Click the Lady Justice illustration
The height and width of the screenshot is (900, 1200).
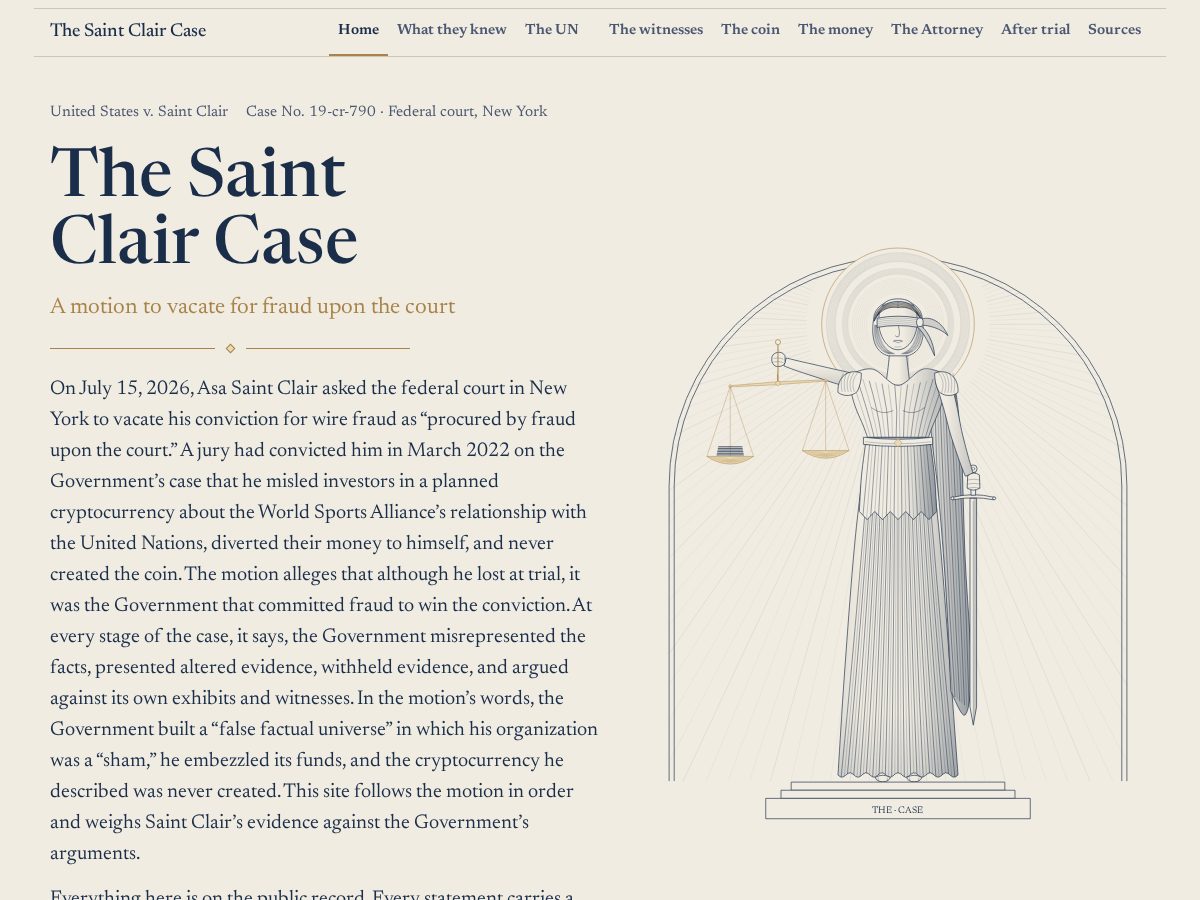(x=898, y=533)
